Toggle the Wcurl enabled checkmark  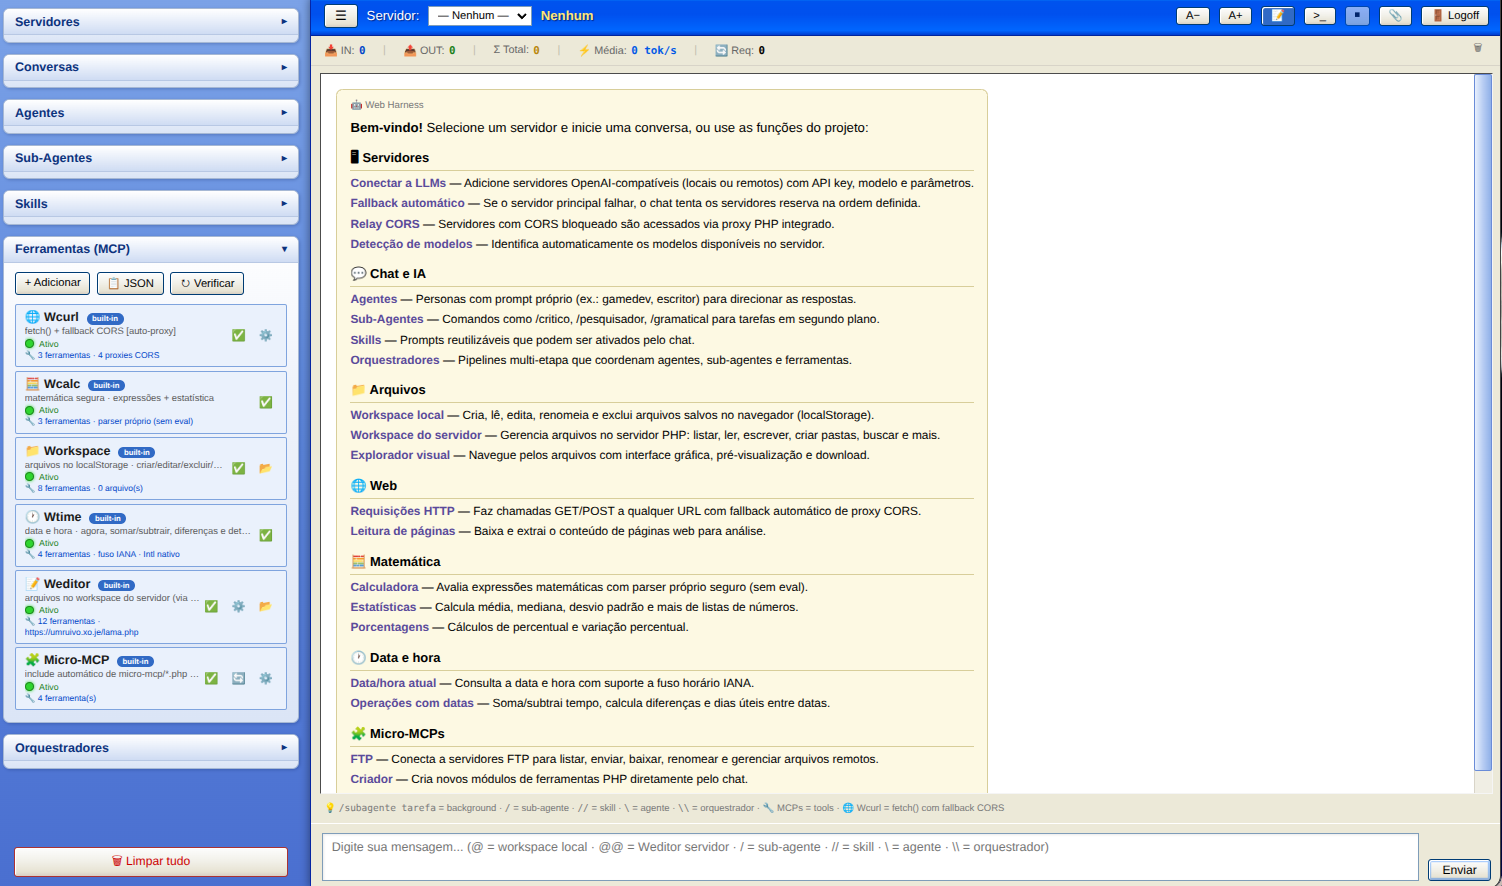(239, 336)
